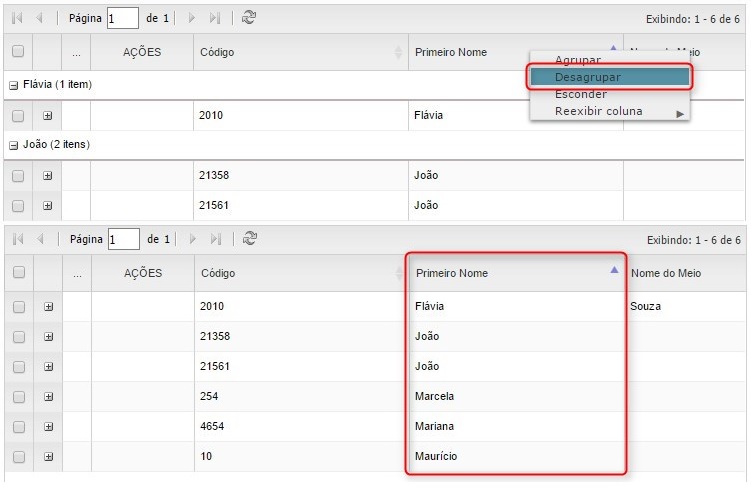Choose Esconder from the context menu

(581, 94)
